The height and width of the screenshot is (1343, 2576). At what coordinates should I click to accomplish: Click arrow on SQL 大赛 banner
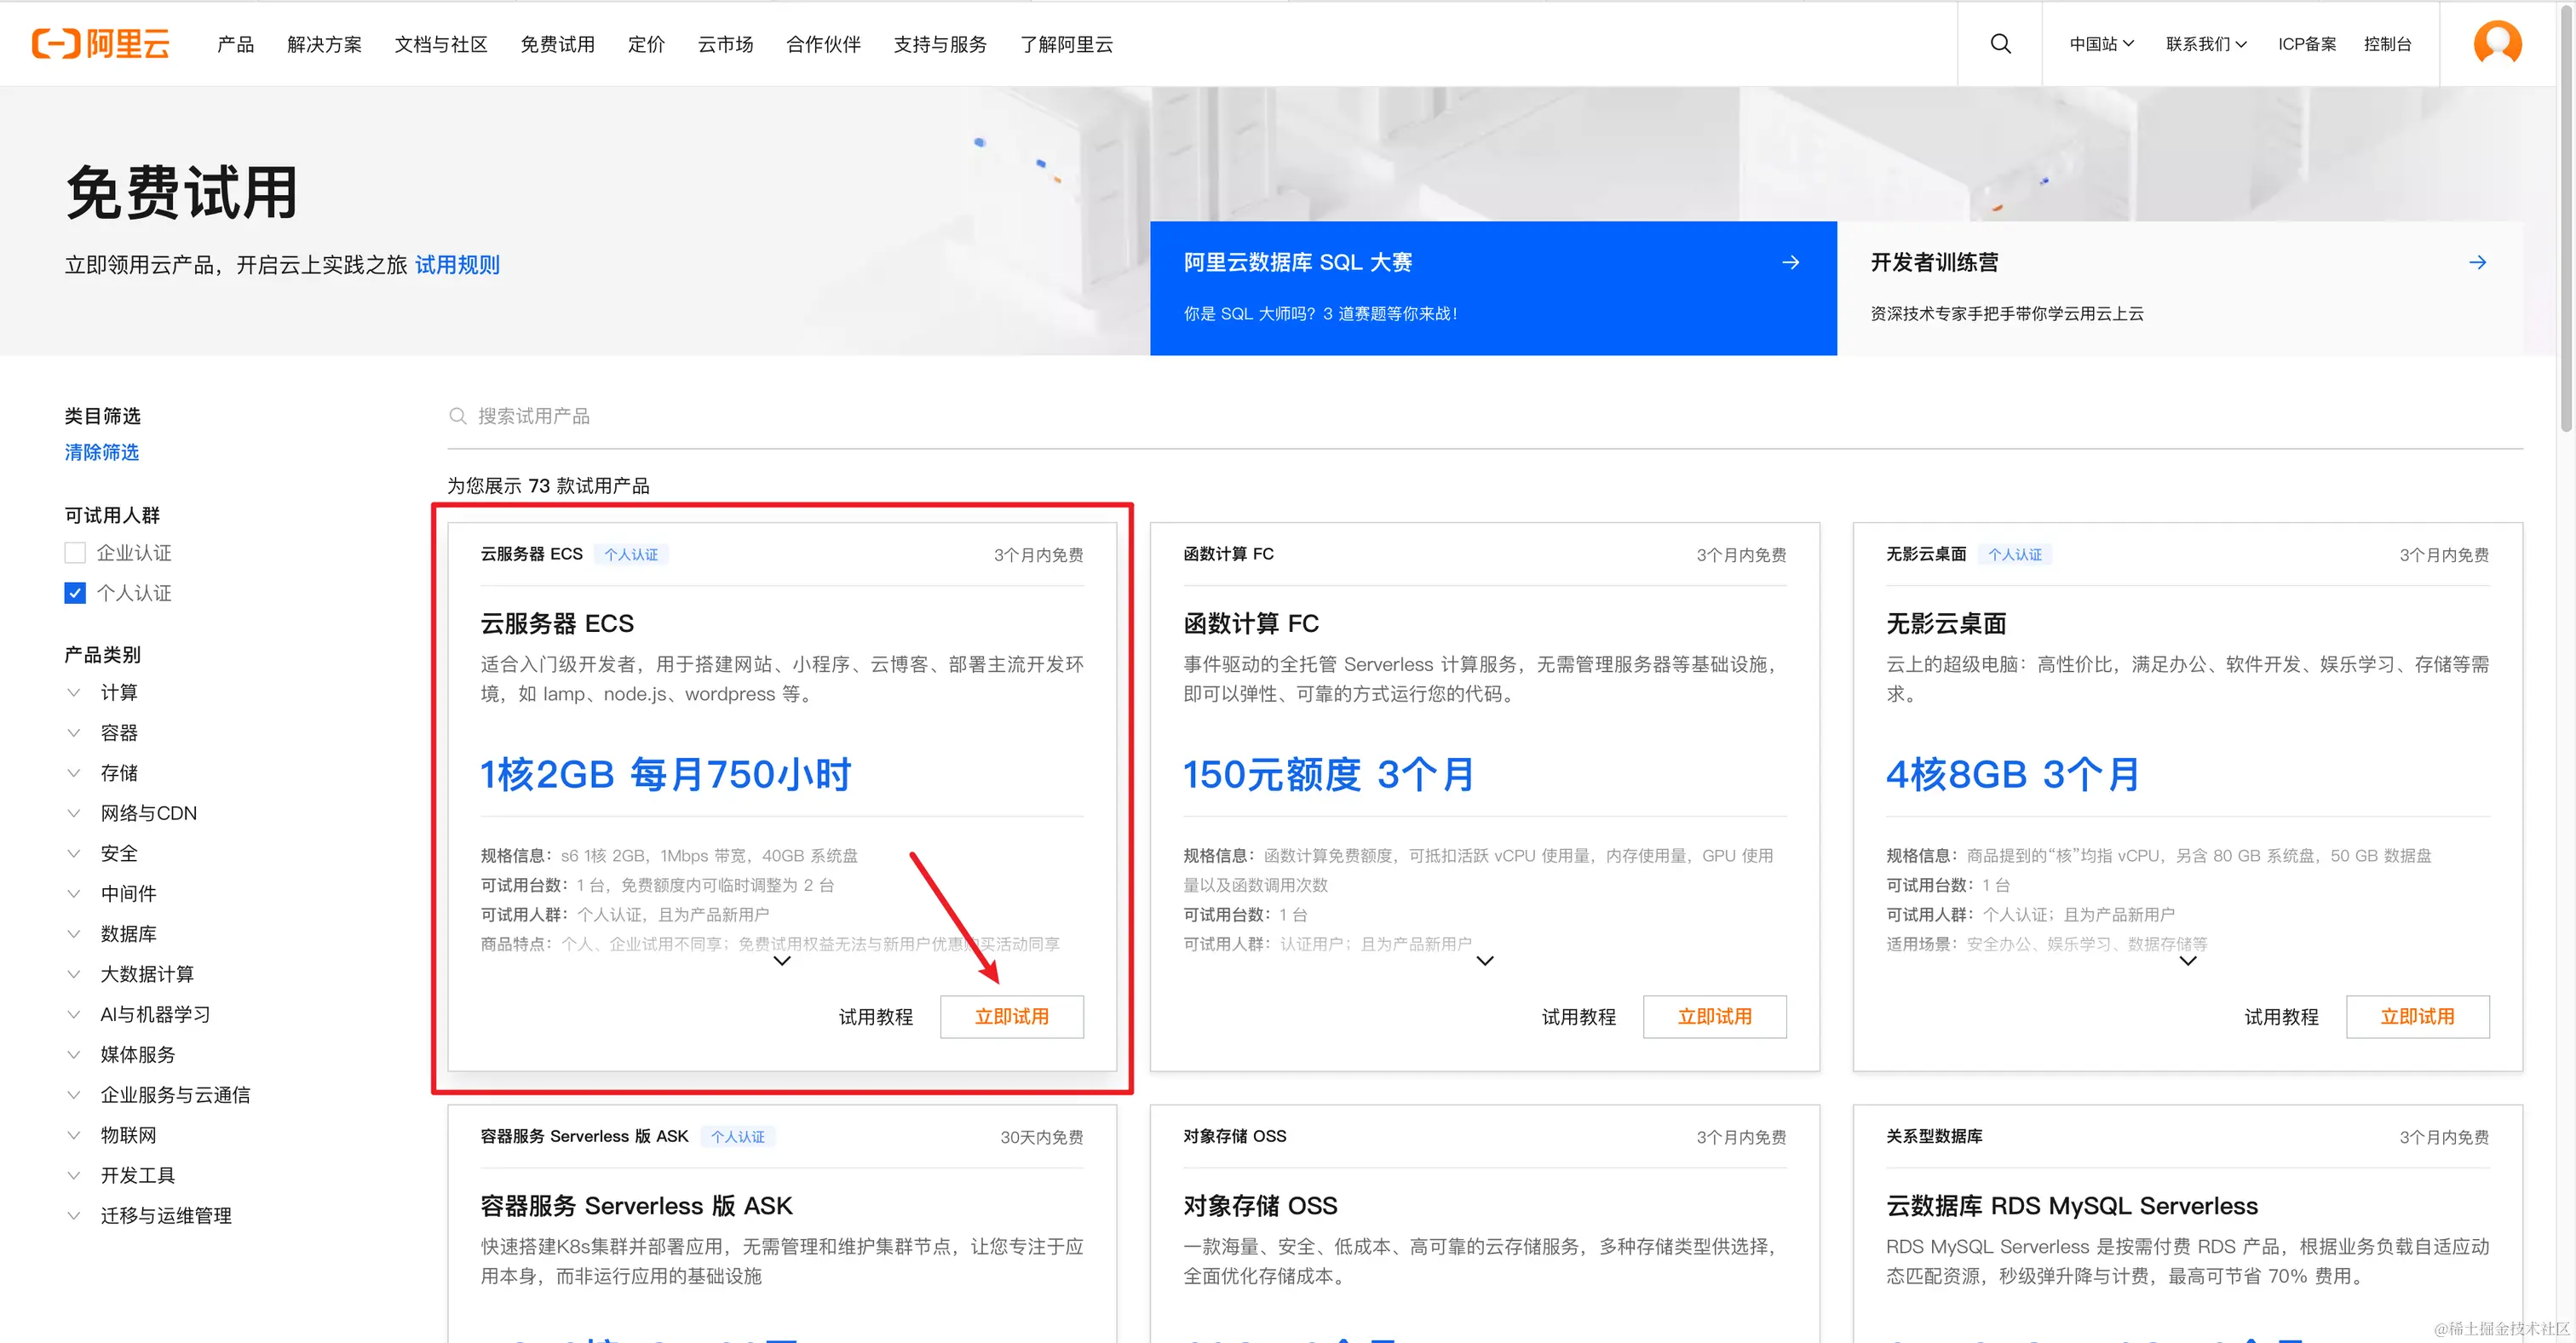[x=1790, y=262]
